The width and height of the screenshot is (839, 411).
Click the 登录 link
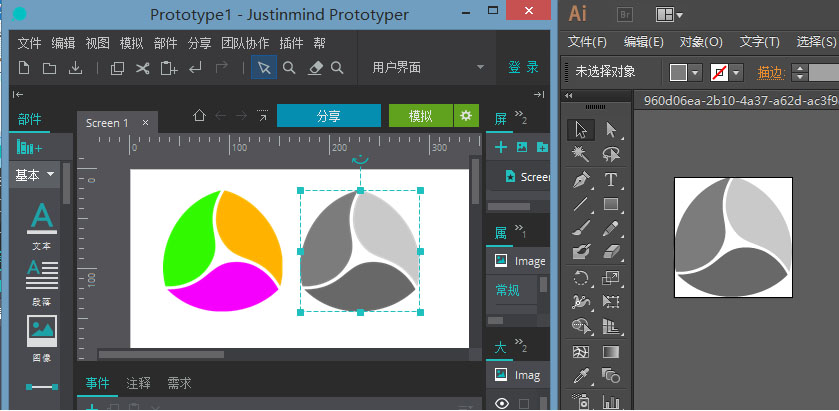523,67
